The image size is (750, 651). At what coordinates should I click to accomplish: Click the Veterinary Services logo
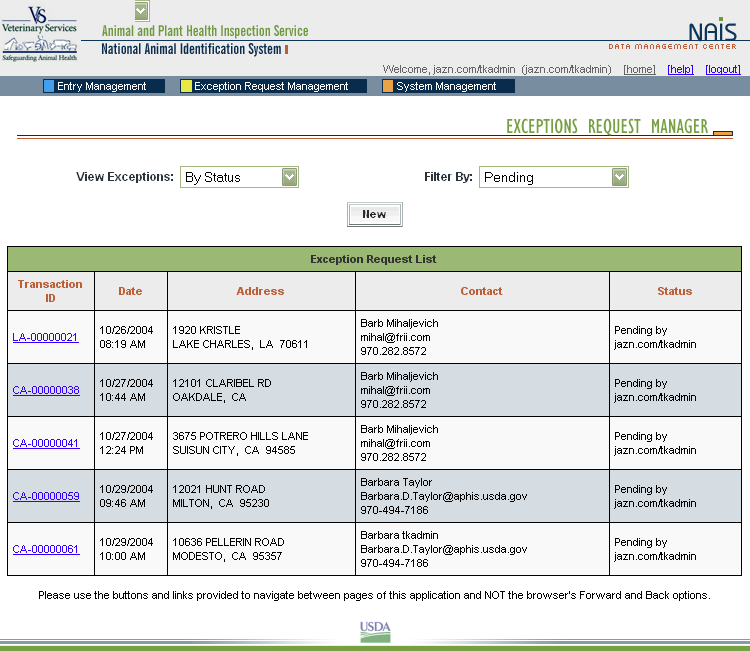point(40,33)
